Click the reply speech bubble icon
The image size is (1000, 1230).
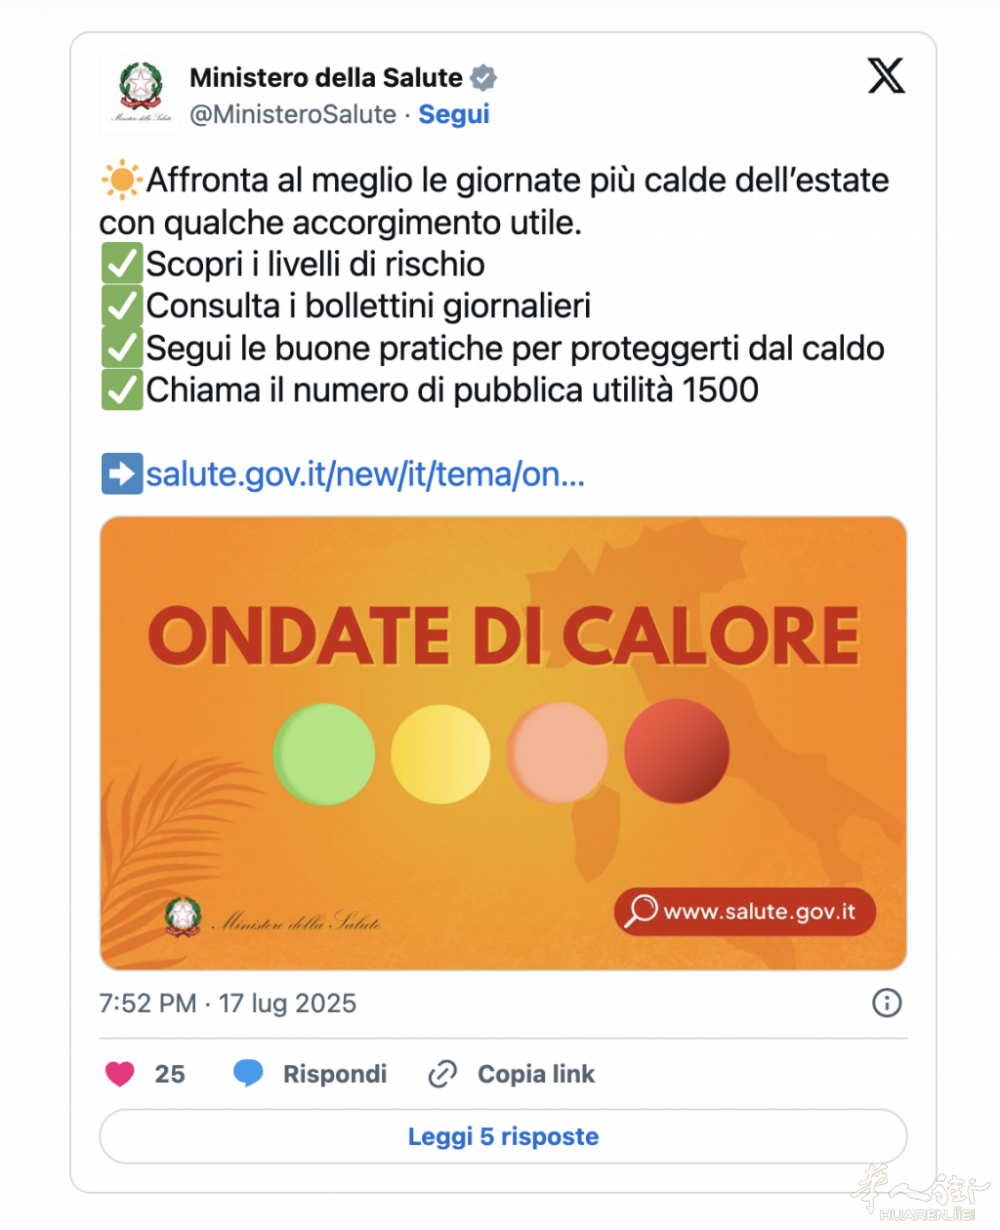tap(248, 1074)
